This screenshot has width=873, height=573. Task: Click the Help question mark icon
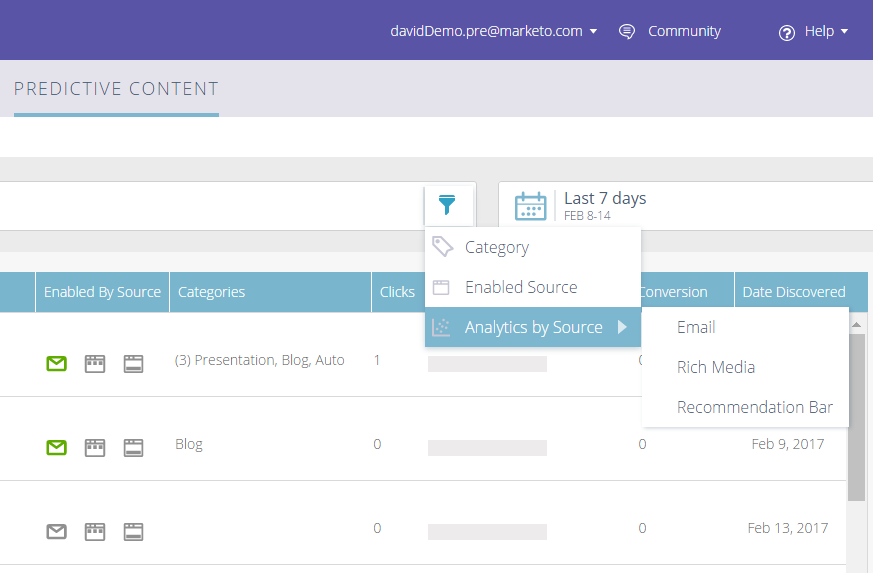tap(787, 32)
